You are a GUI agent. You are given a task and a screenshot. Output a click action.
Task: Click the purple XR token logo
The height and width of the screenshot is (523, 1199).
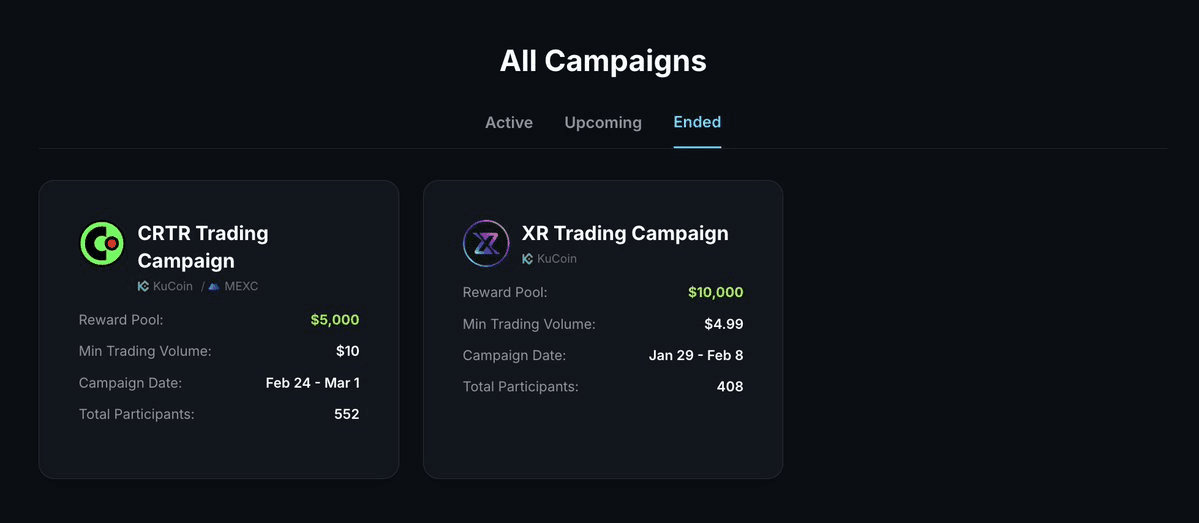[x=486, y=243]
